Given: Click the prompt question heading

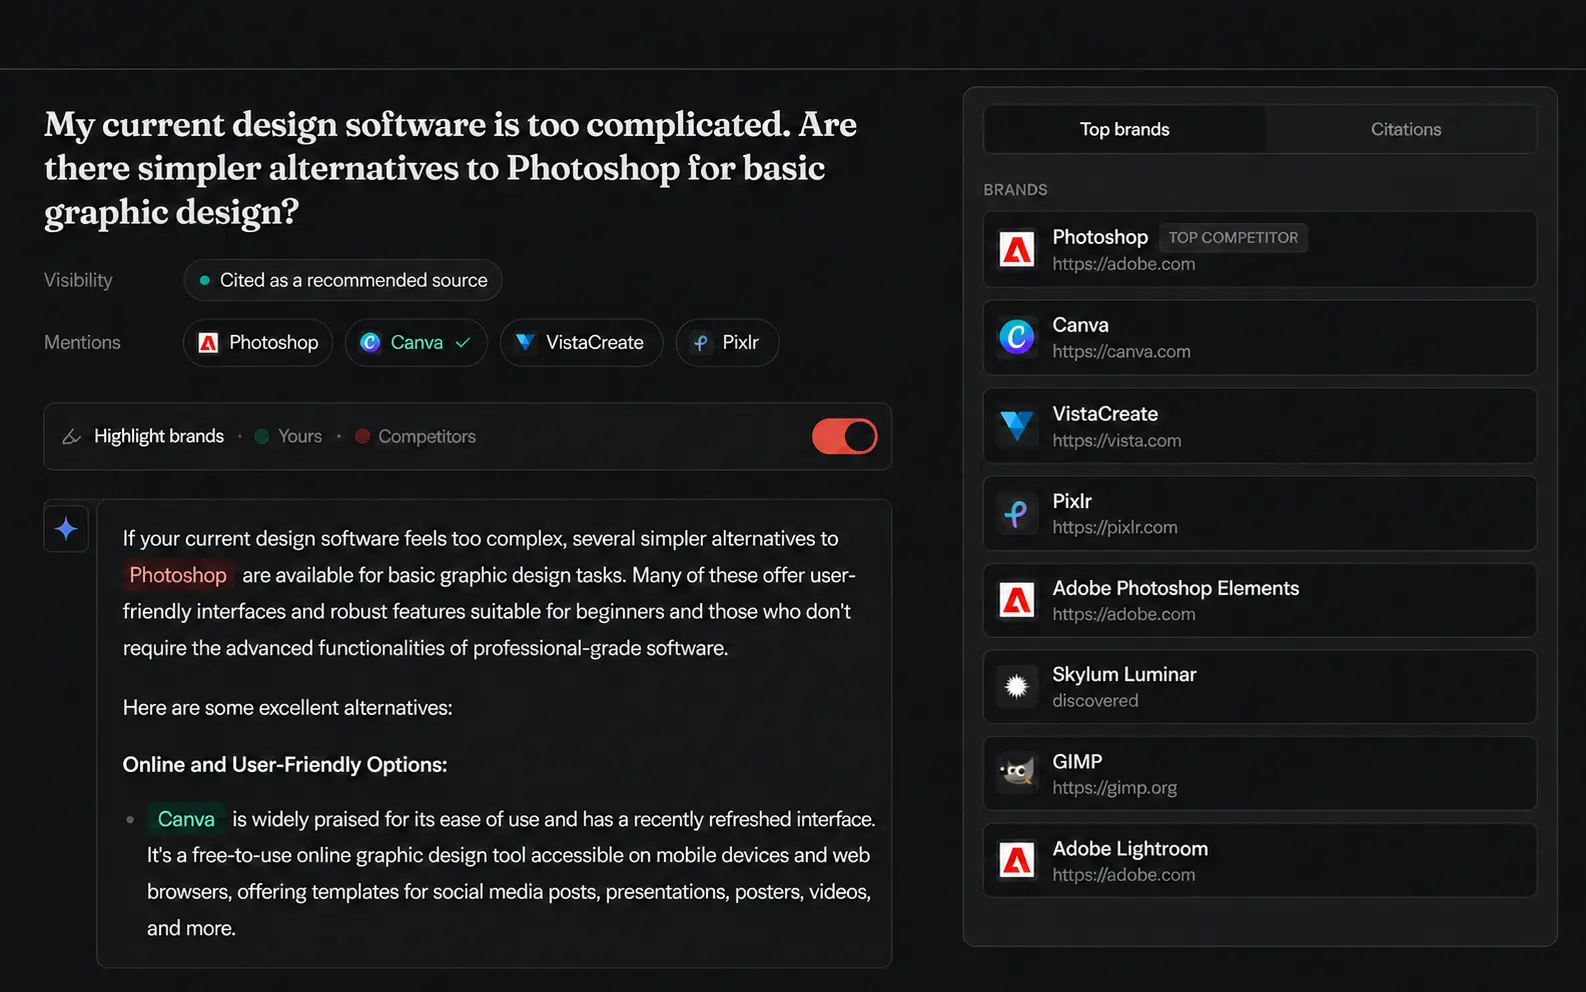Looking at the screenshot, I should 450,168.
